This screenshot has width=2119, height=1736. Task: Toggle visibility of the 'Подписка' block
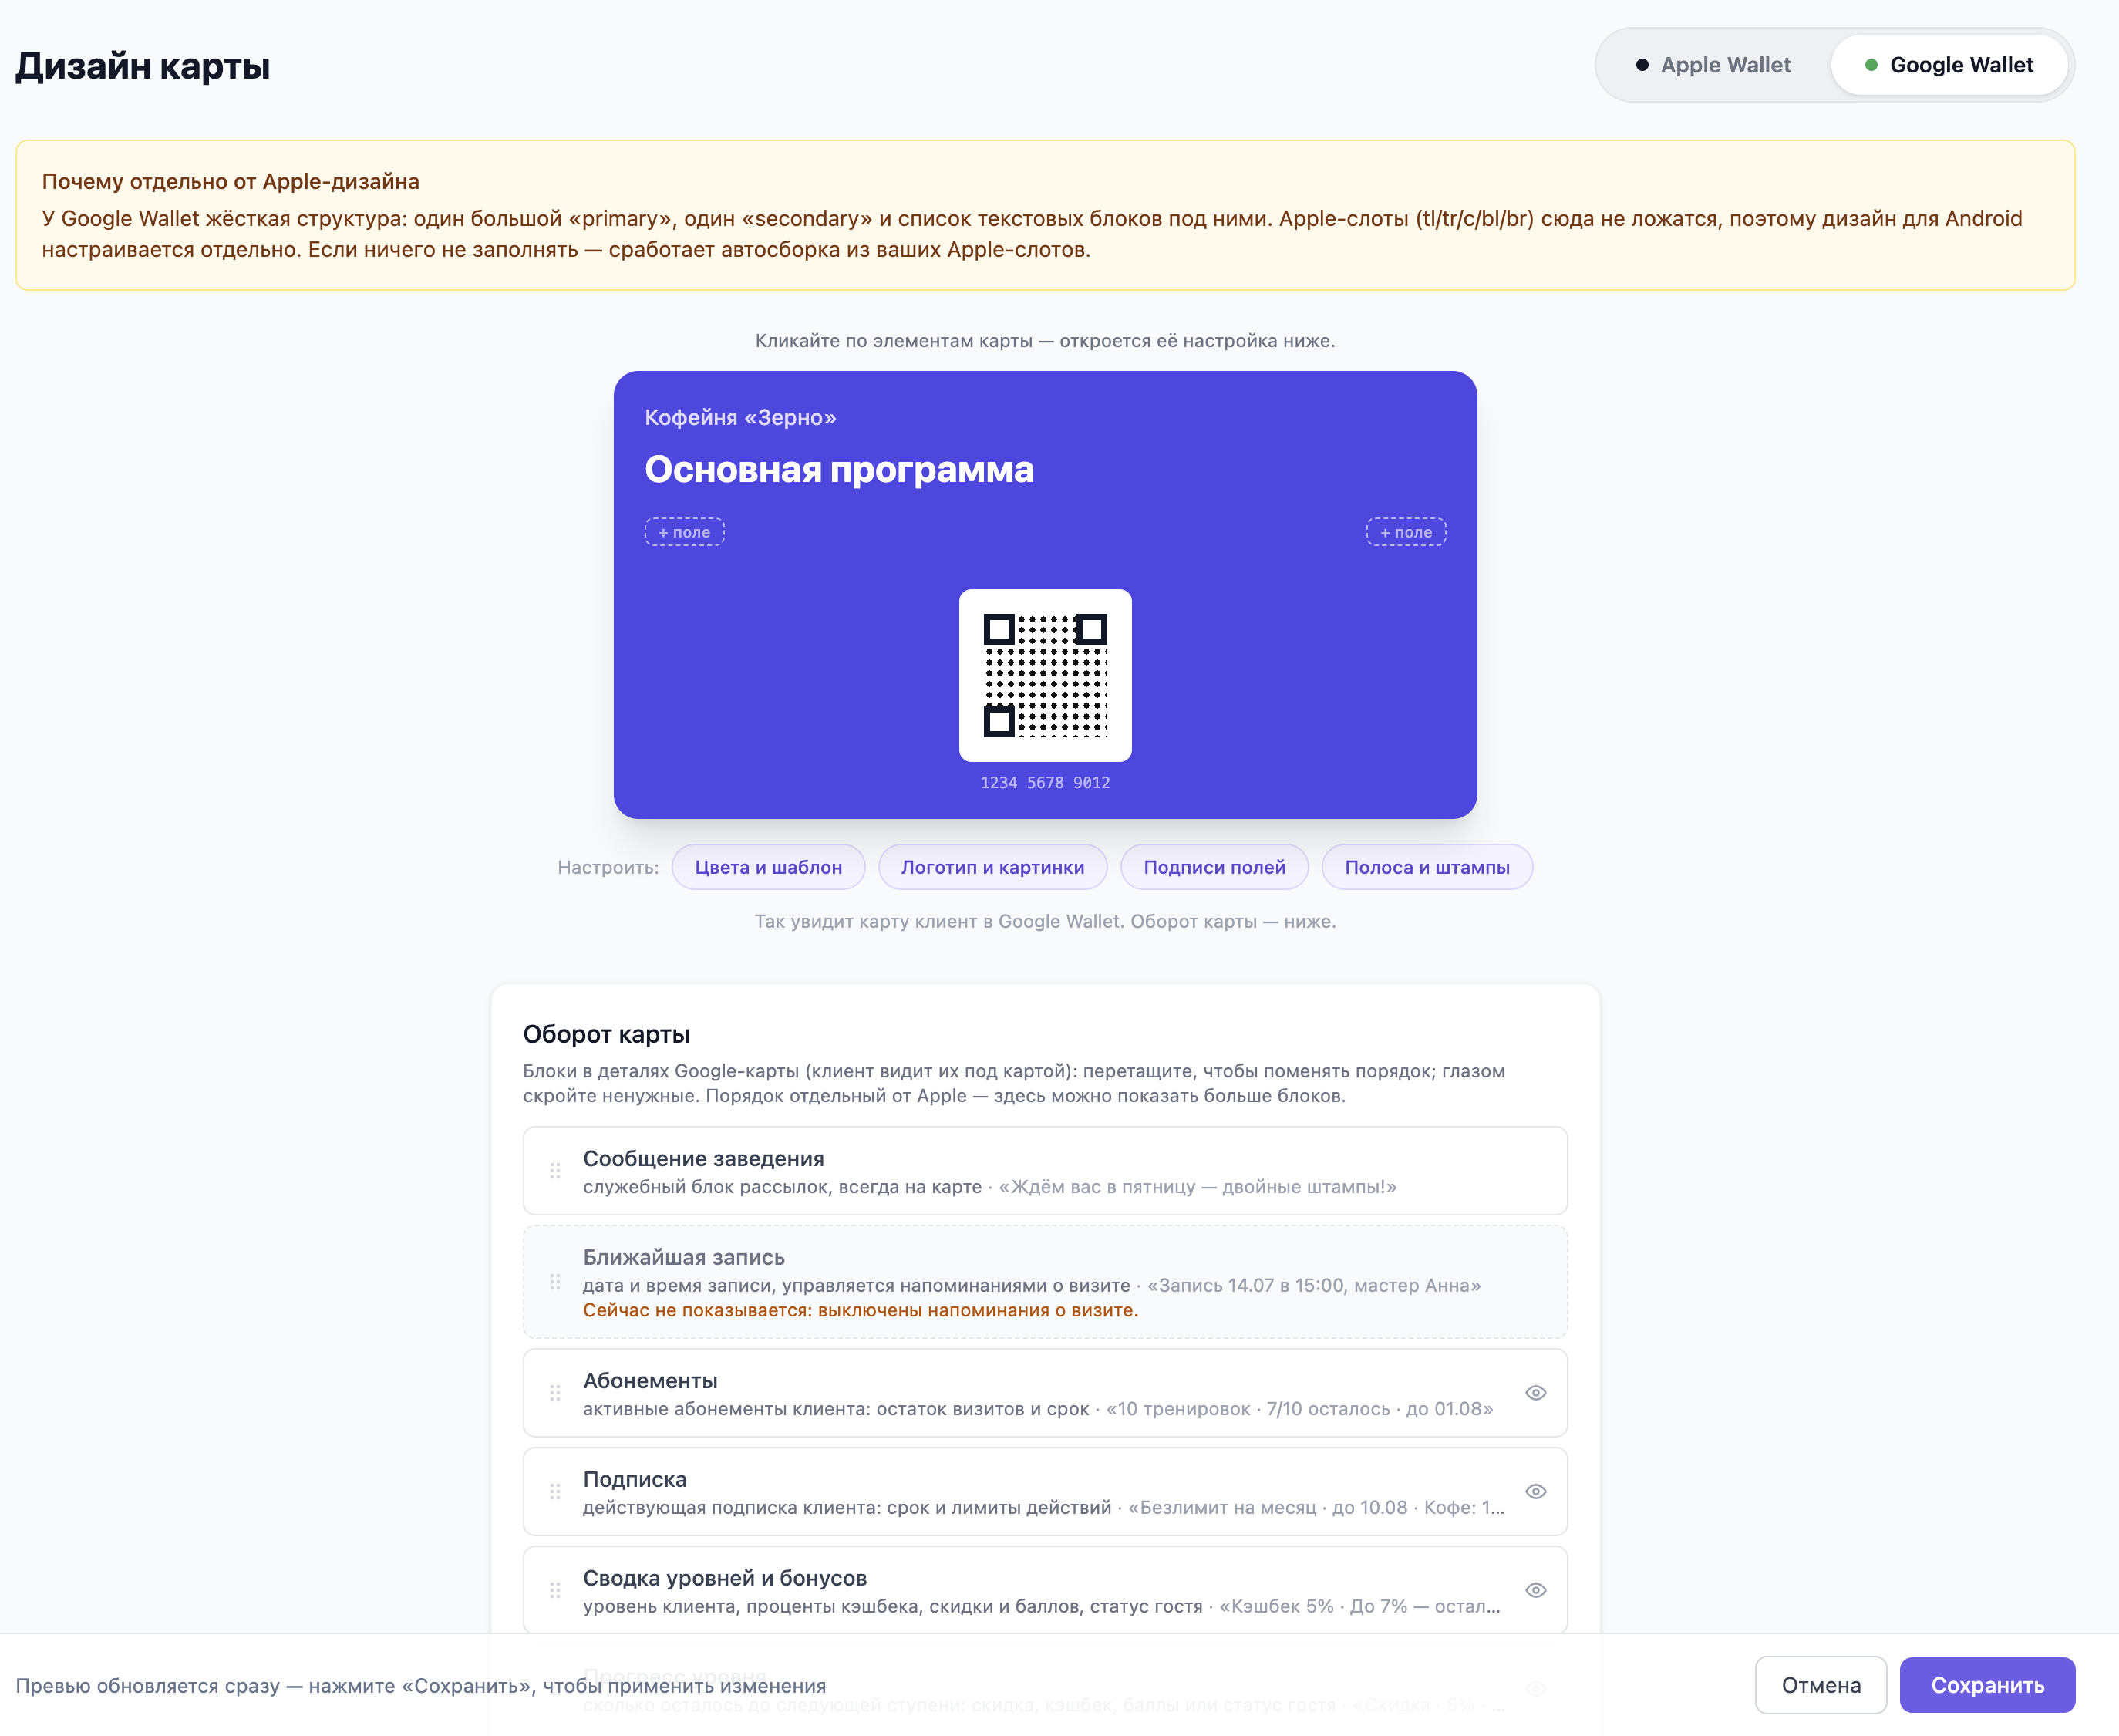[1536, 1491]
